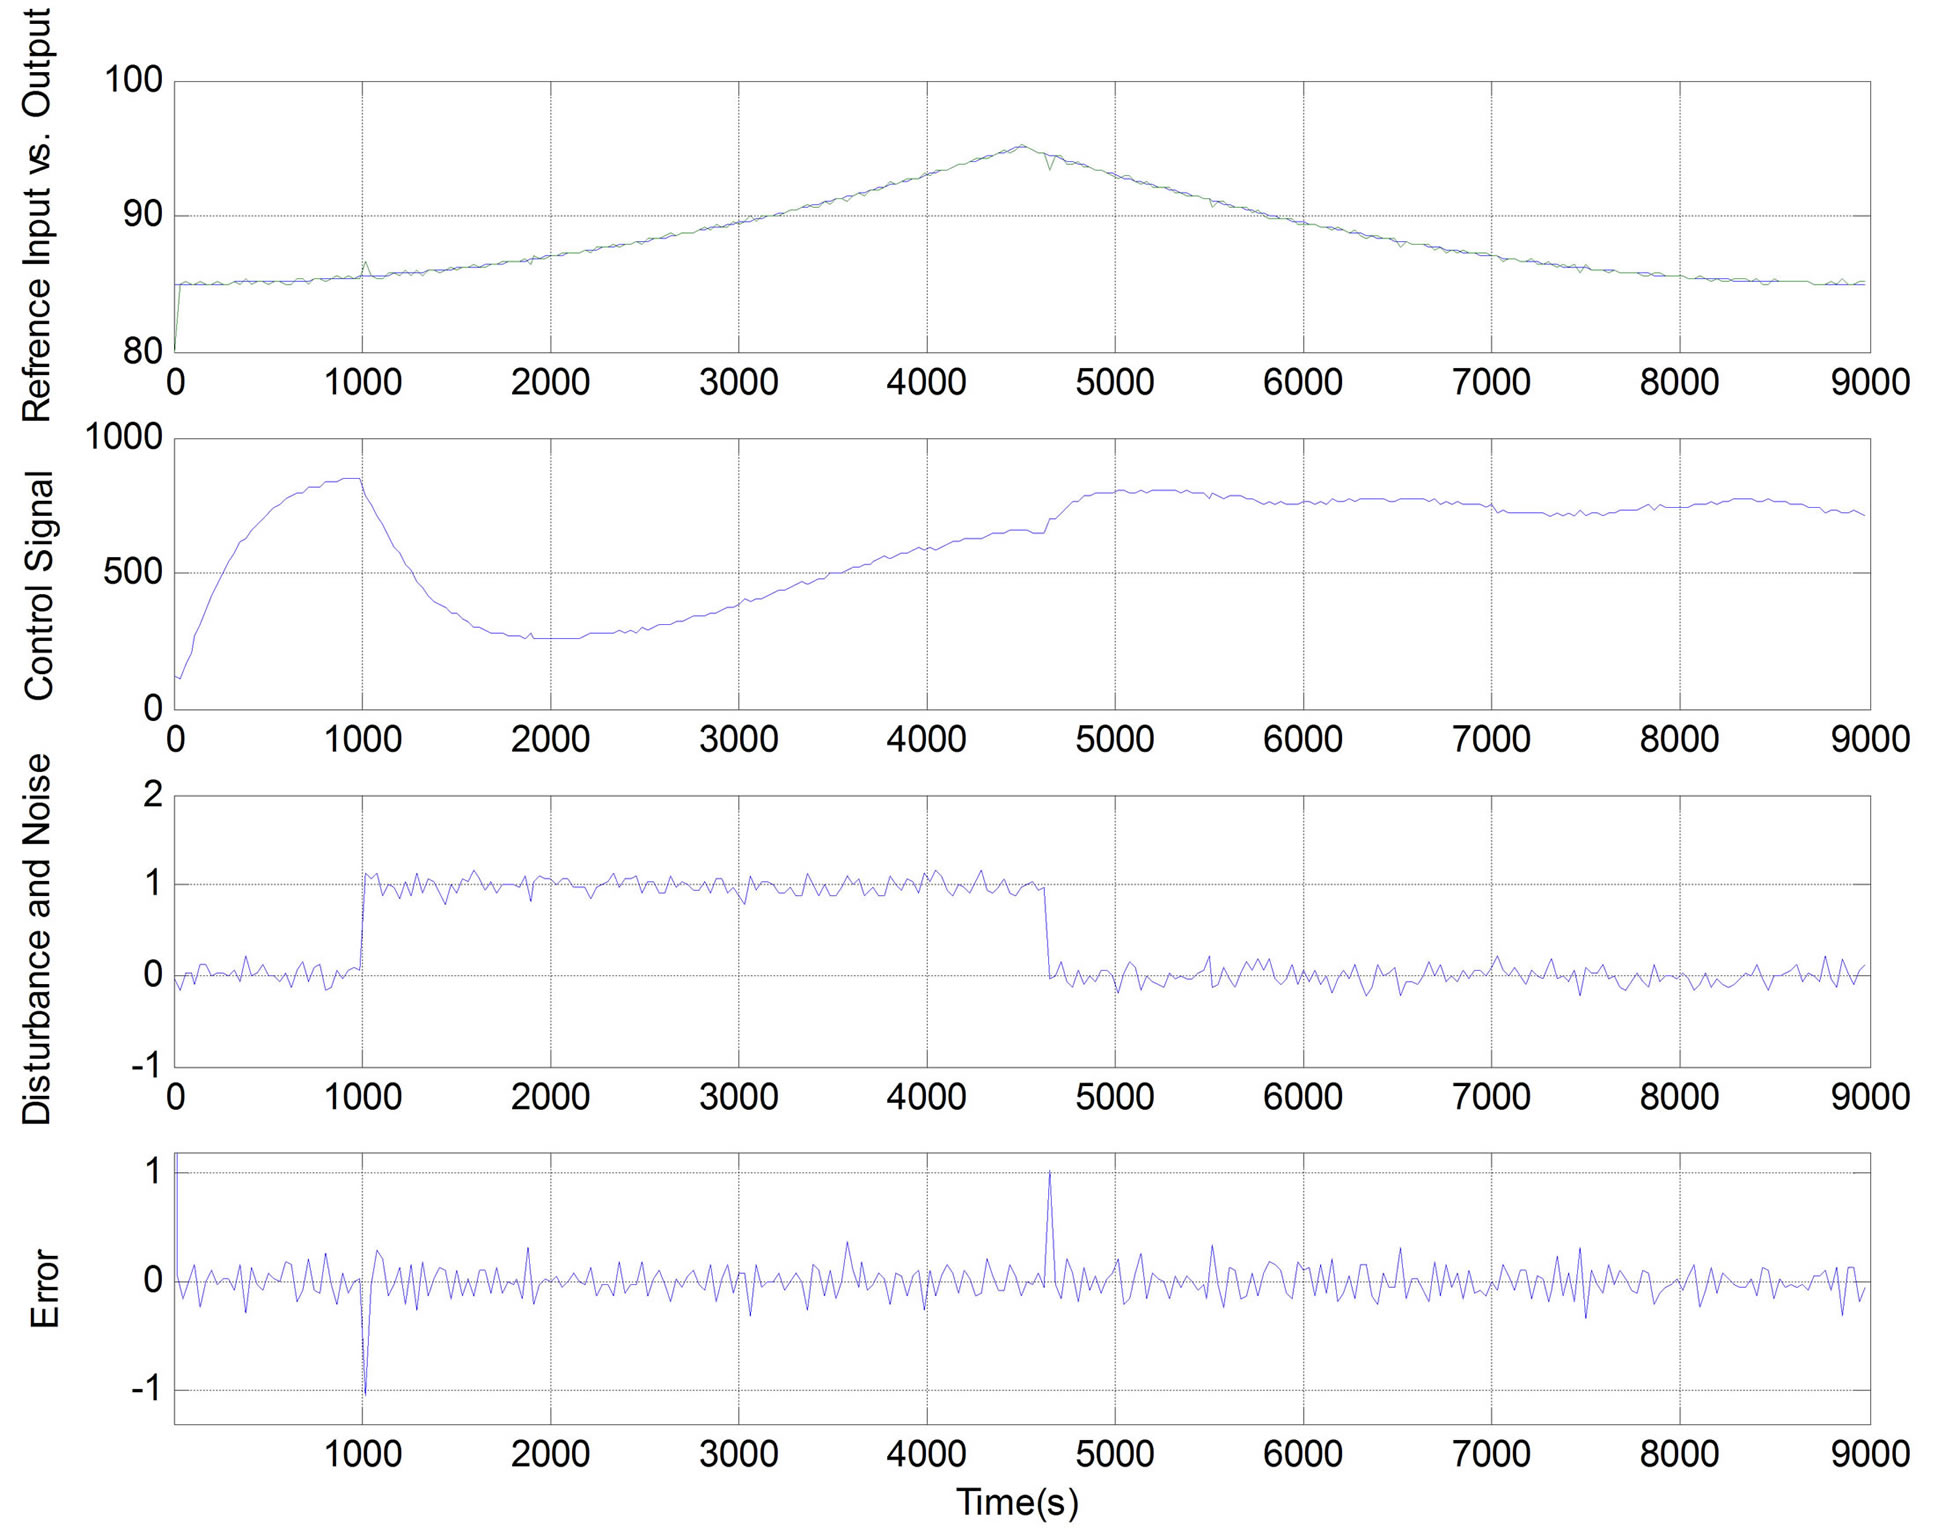1938x1528 pixels.
Task: Click the output peak near 4500 s in the top plot
Action: [1021, 146]
